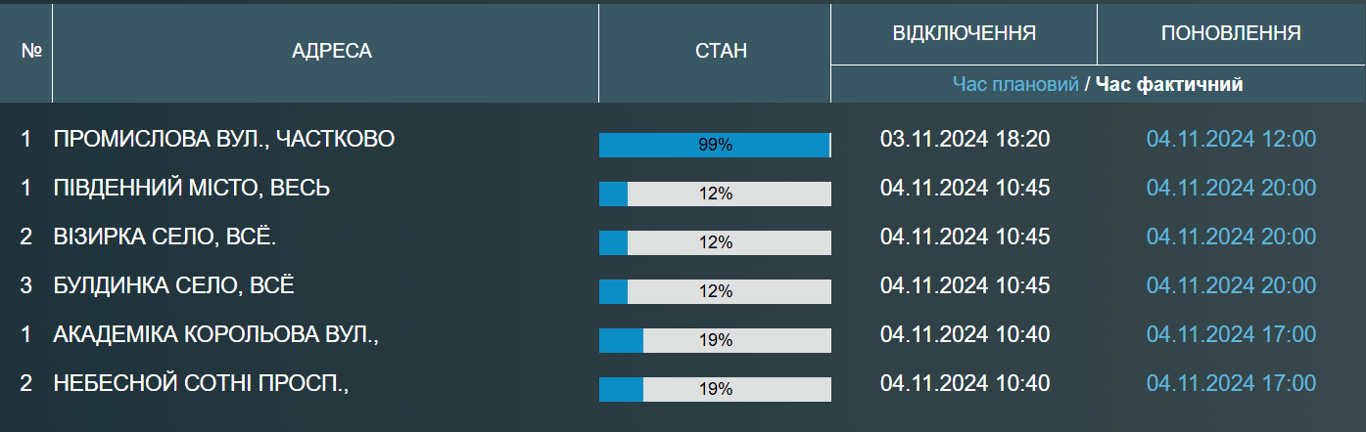Click the ВІЗИРКА СЕЛО address row
The image size is (1366, 432).
[x=165, y=237]
